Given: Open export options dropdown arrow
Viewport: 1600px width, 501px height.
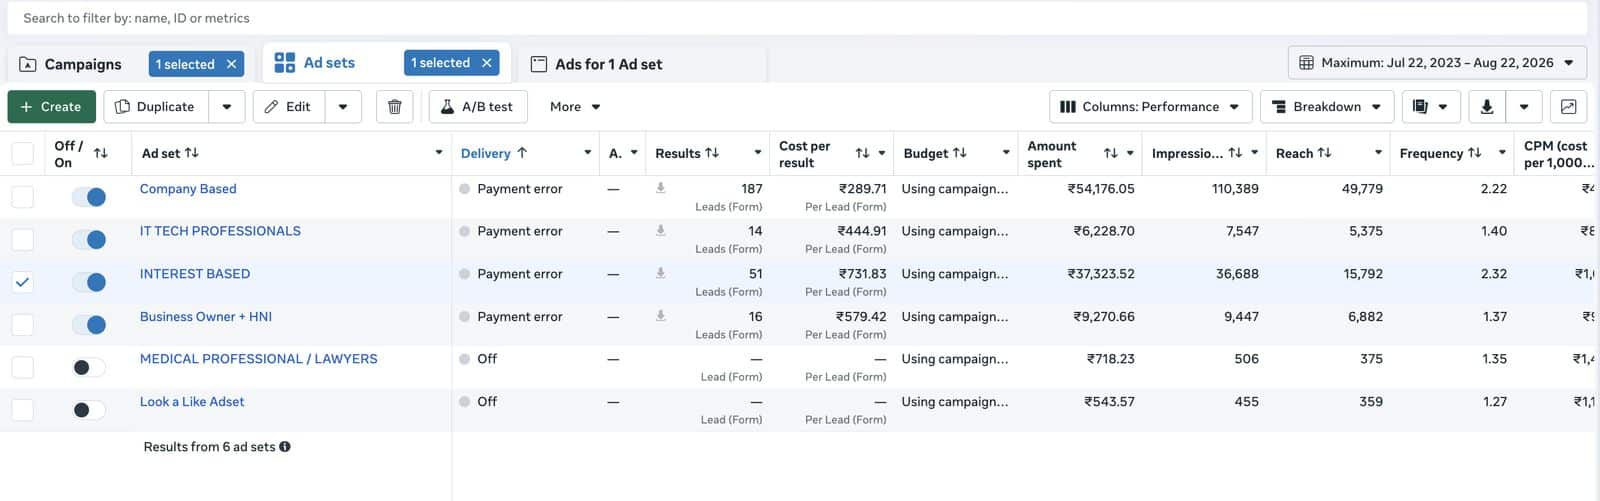Looking at the screenshot, I should click(x=1524, y=107).
